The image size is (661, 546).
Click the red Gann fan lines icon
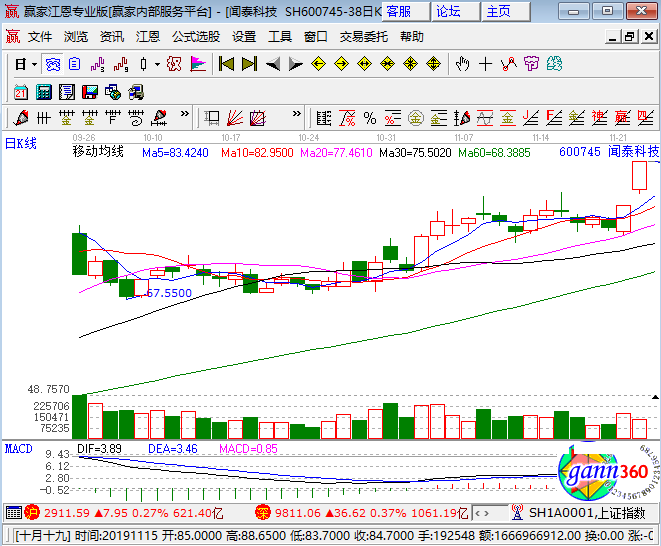(235, 118)
